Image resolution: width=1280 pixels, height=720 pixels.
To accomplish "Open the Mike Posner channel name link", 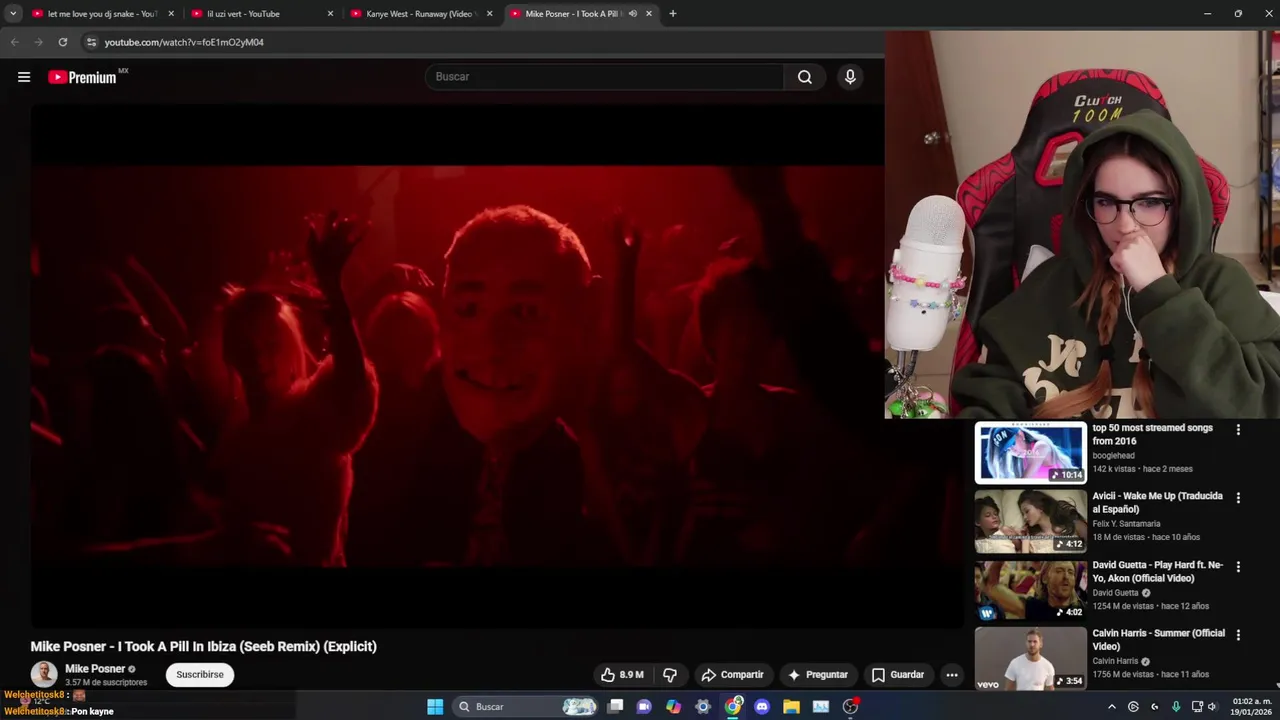I will point(95,669).
